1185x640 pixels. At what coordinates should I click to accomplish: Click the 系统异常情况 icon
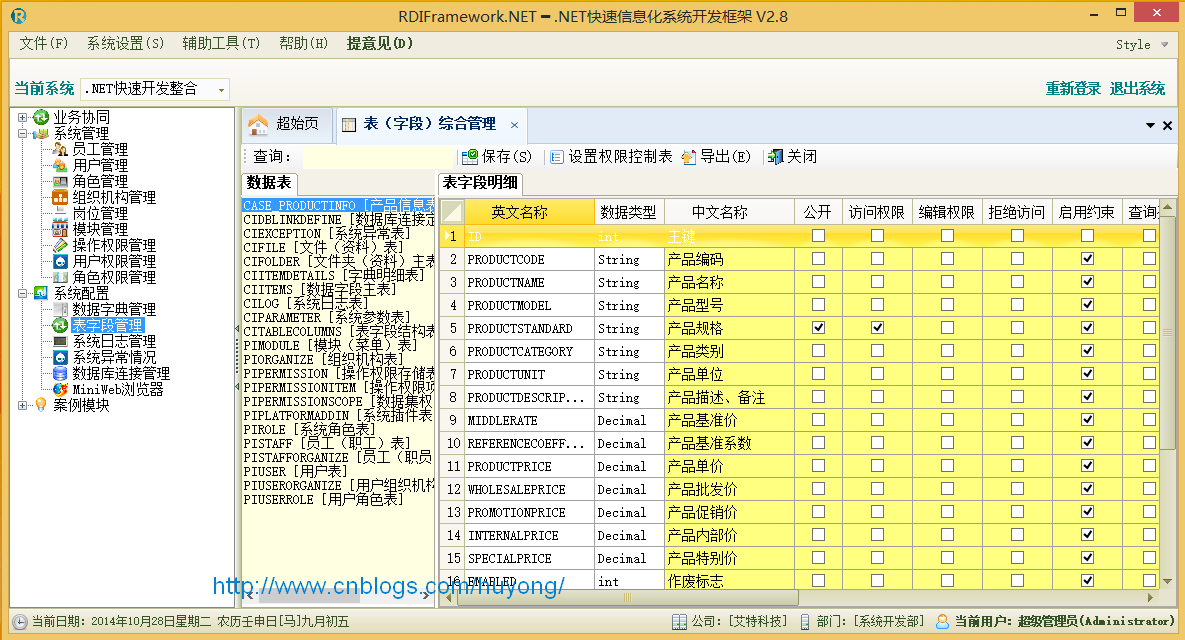[x=60, y=357]
